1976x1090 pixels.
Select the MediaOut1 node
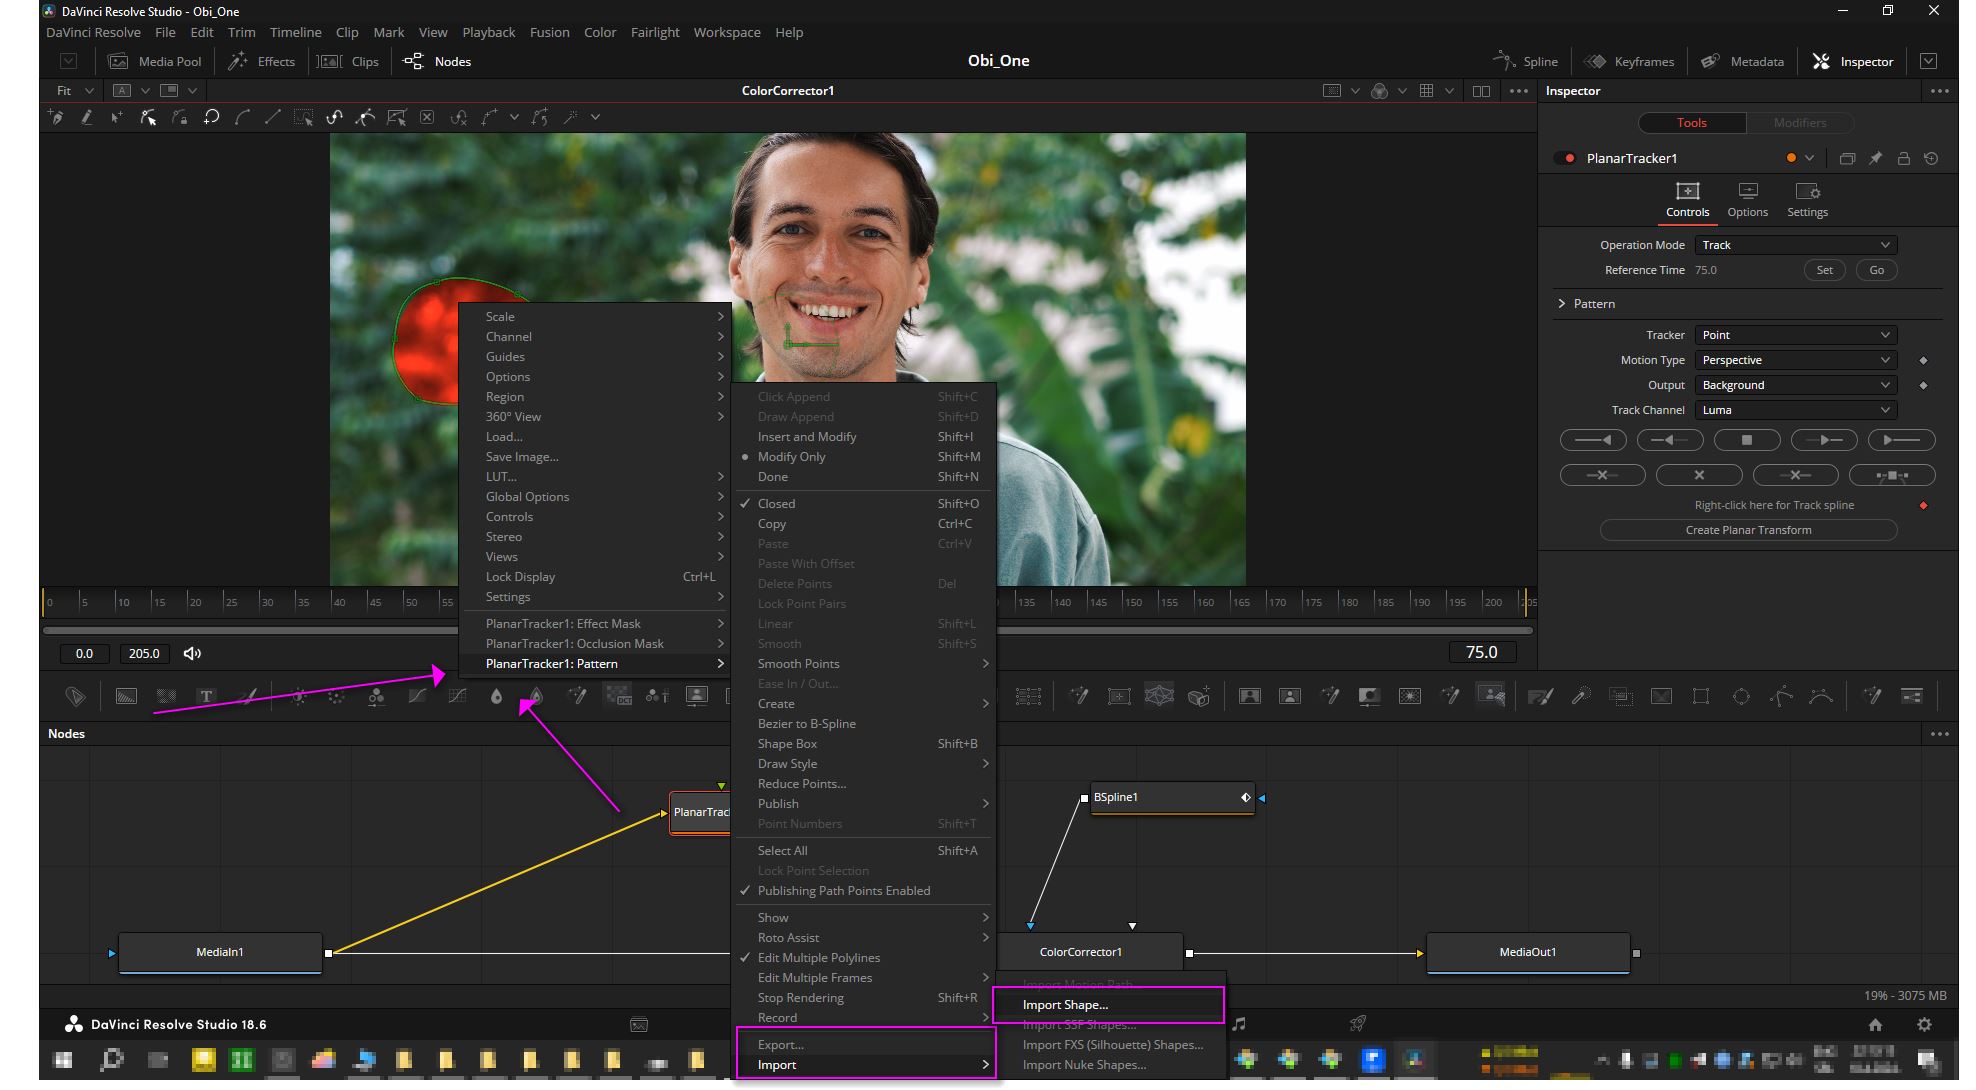pos(1527,952)
